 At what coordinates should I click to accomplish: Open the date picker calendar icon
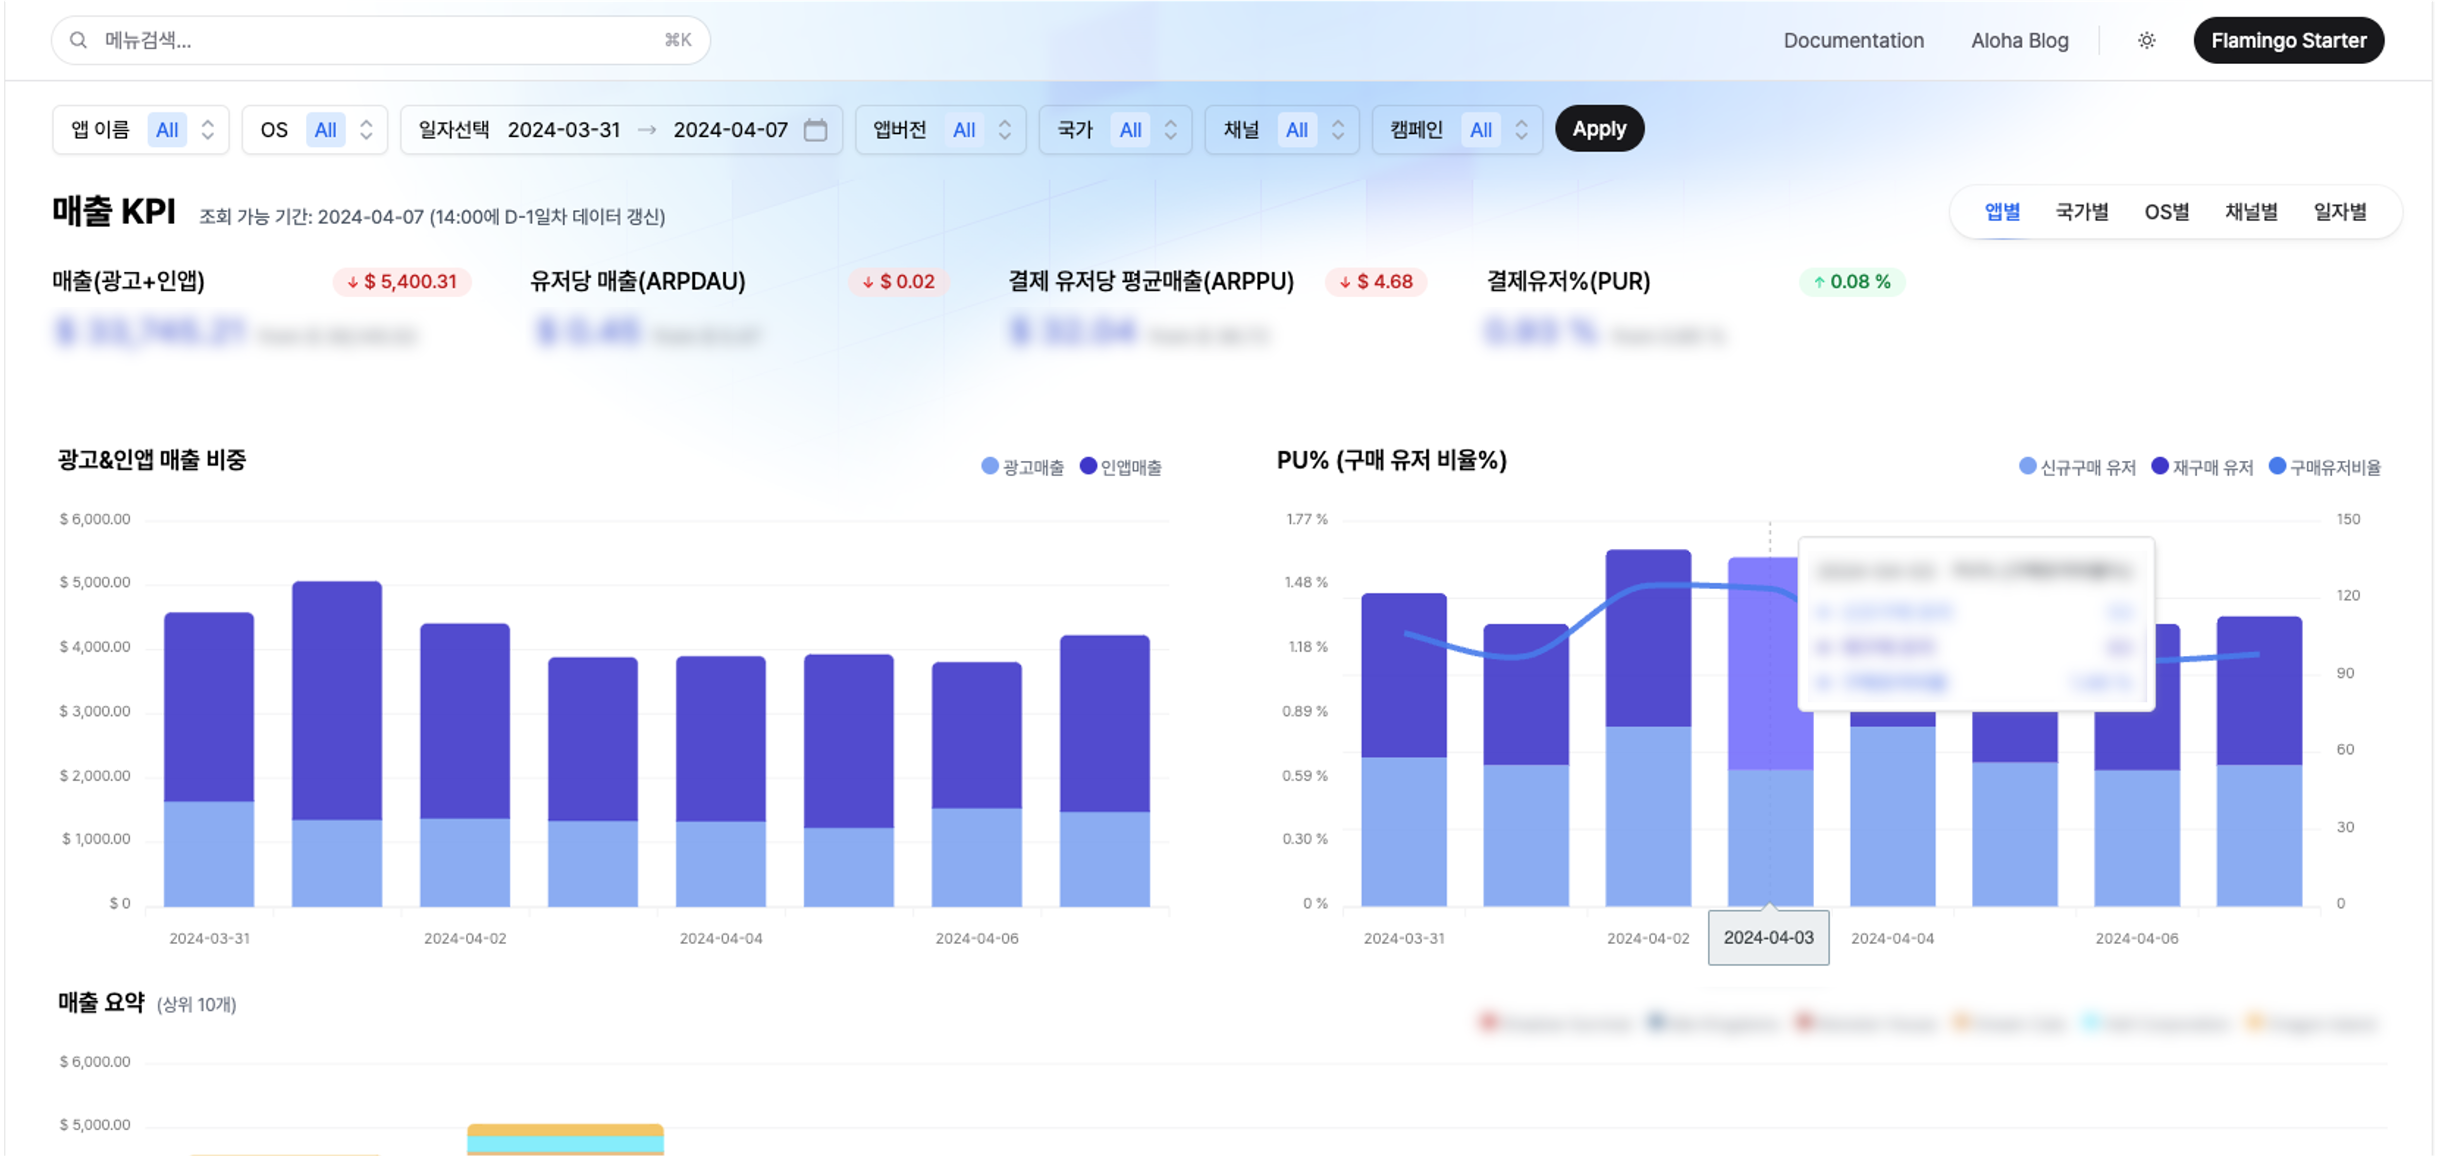coord(817,129)
